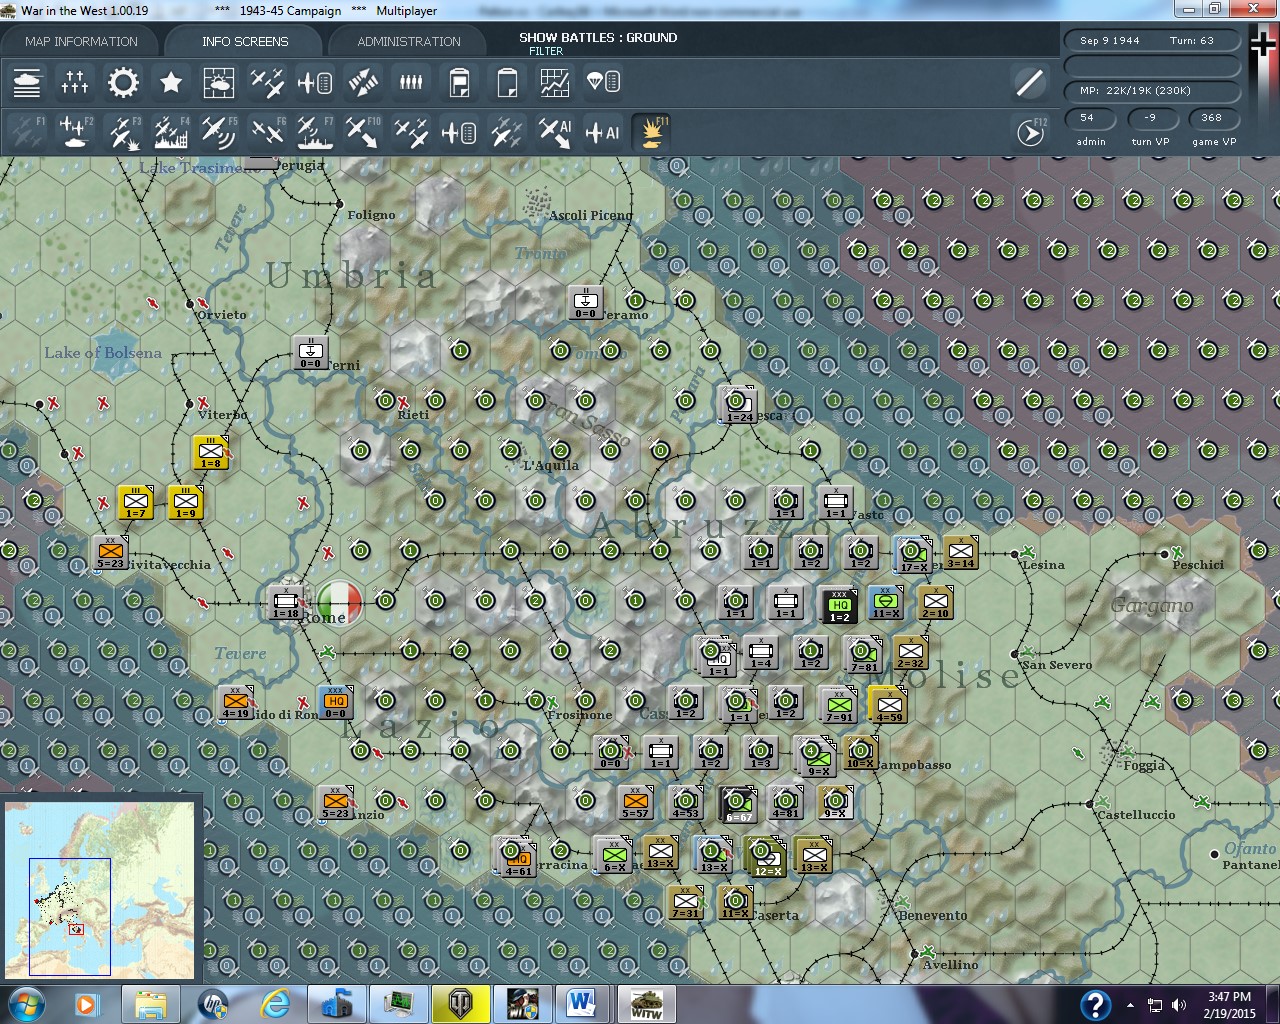Select unit 1=18 at Rome

(286, 603)
